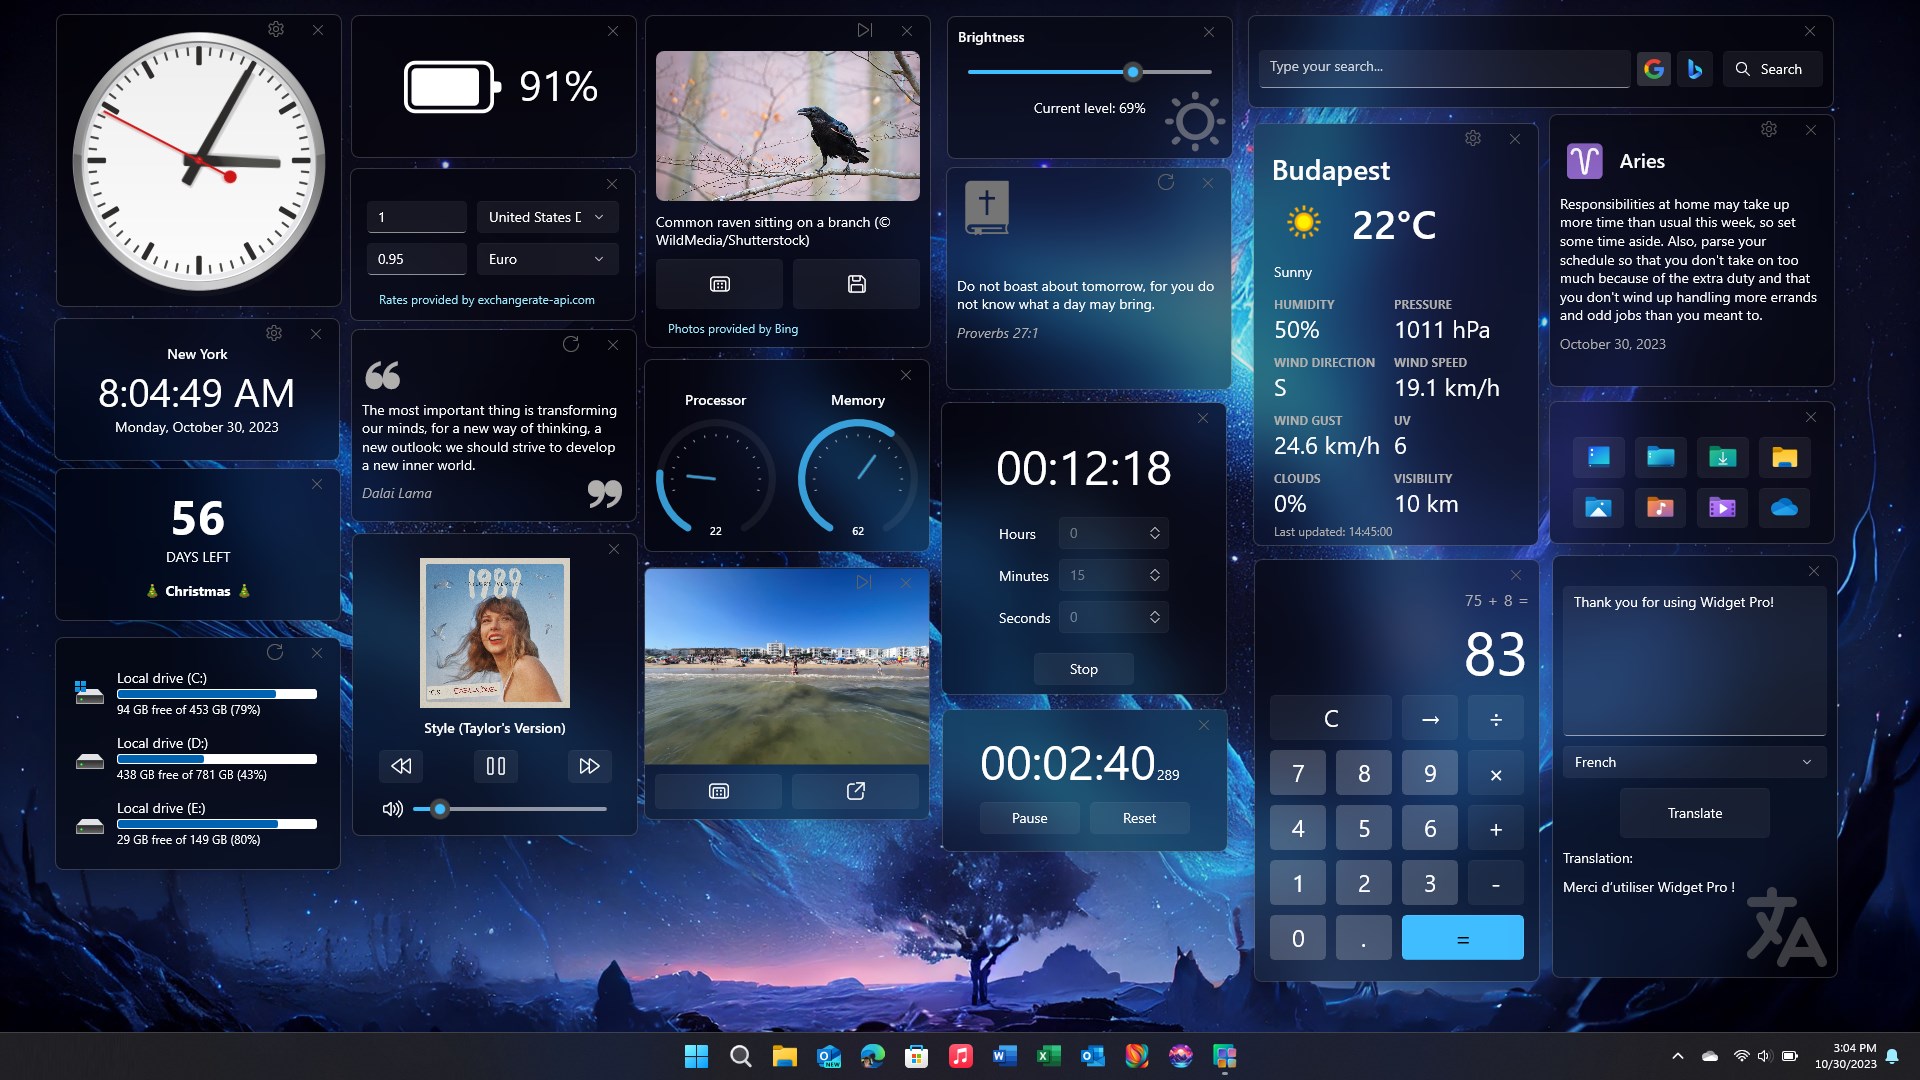Click the Type your search input field
Image resolution: width=1920 pixels, height=1080 pixels.
[x=1443, y=68]
